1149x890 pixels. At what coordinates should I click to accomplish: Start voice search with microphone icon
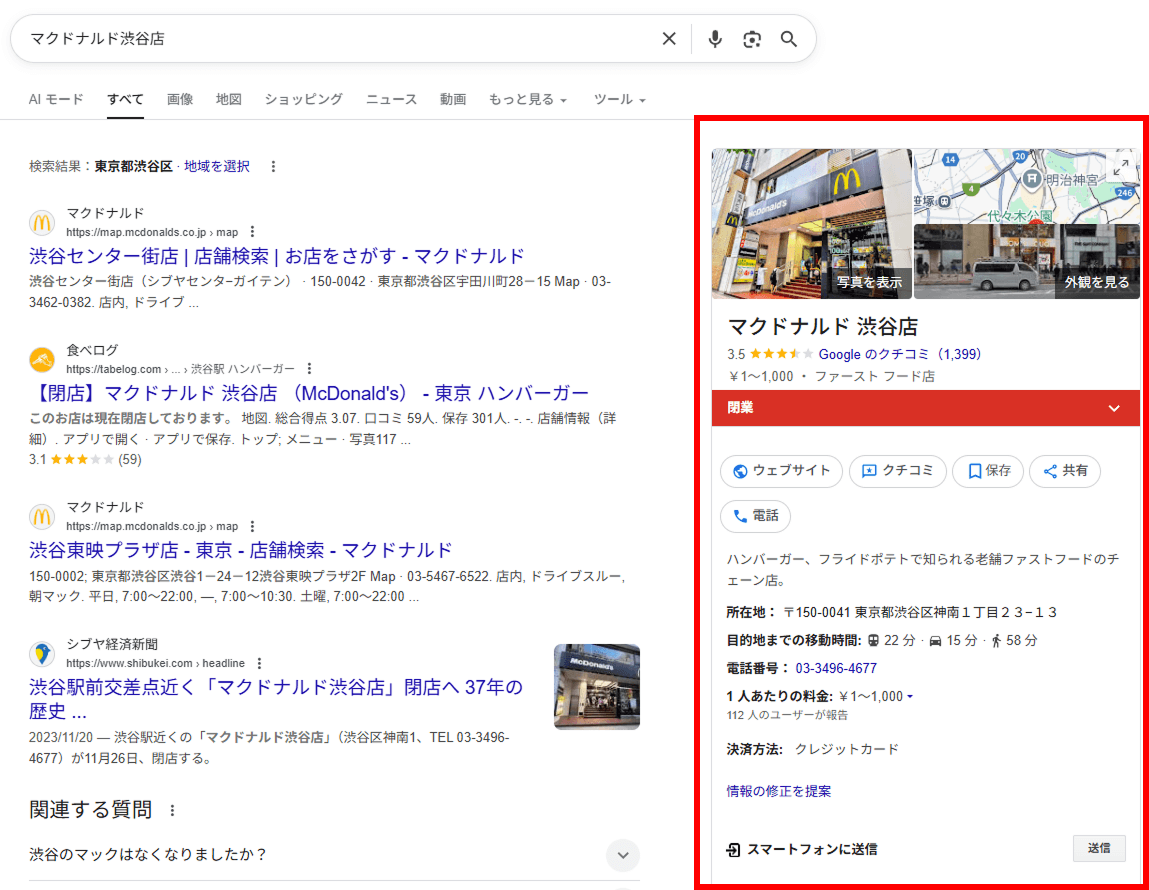point(715,39)
